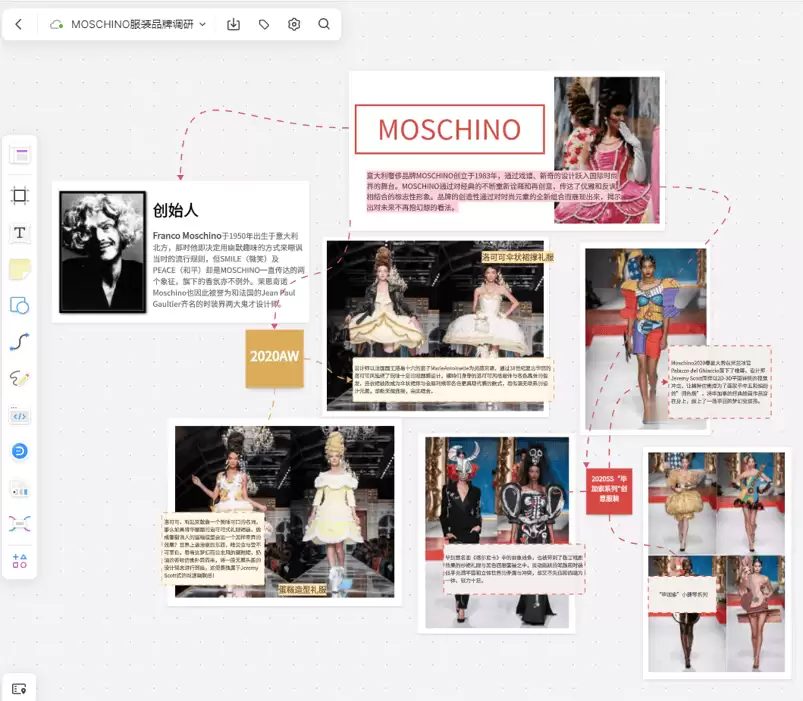Toggle the minimap icon at bottom left
The image size is (803, 701).
tap(19, 689)
